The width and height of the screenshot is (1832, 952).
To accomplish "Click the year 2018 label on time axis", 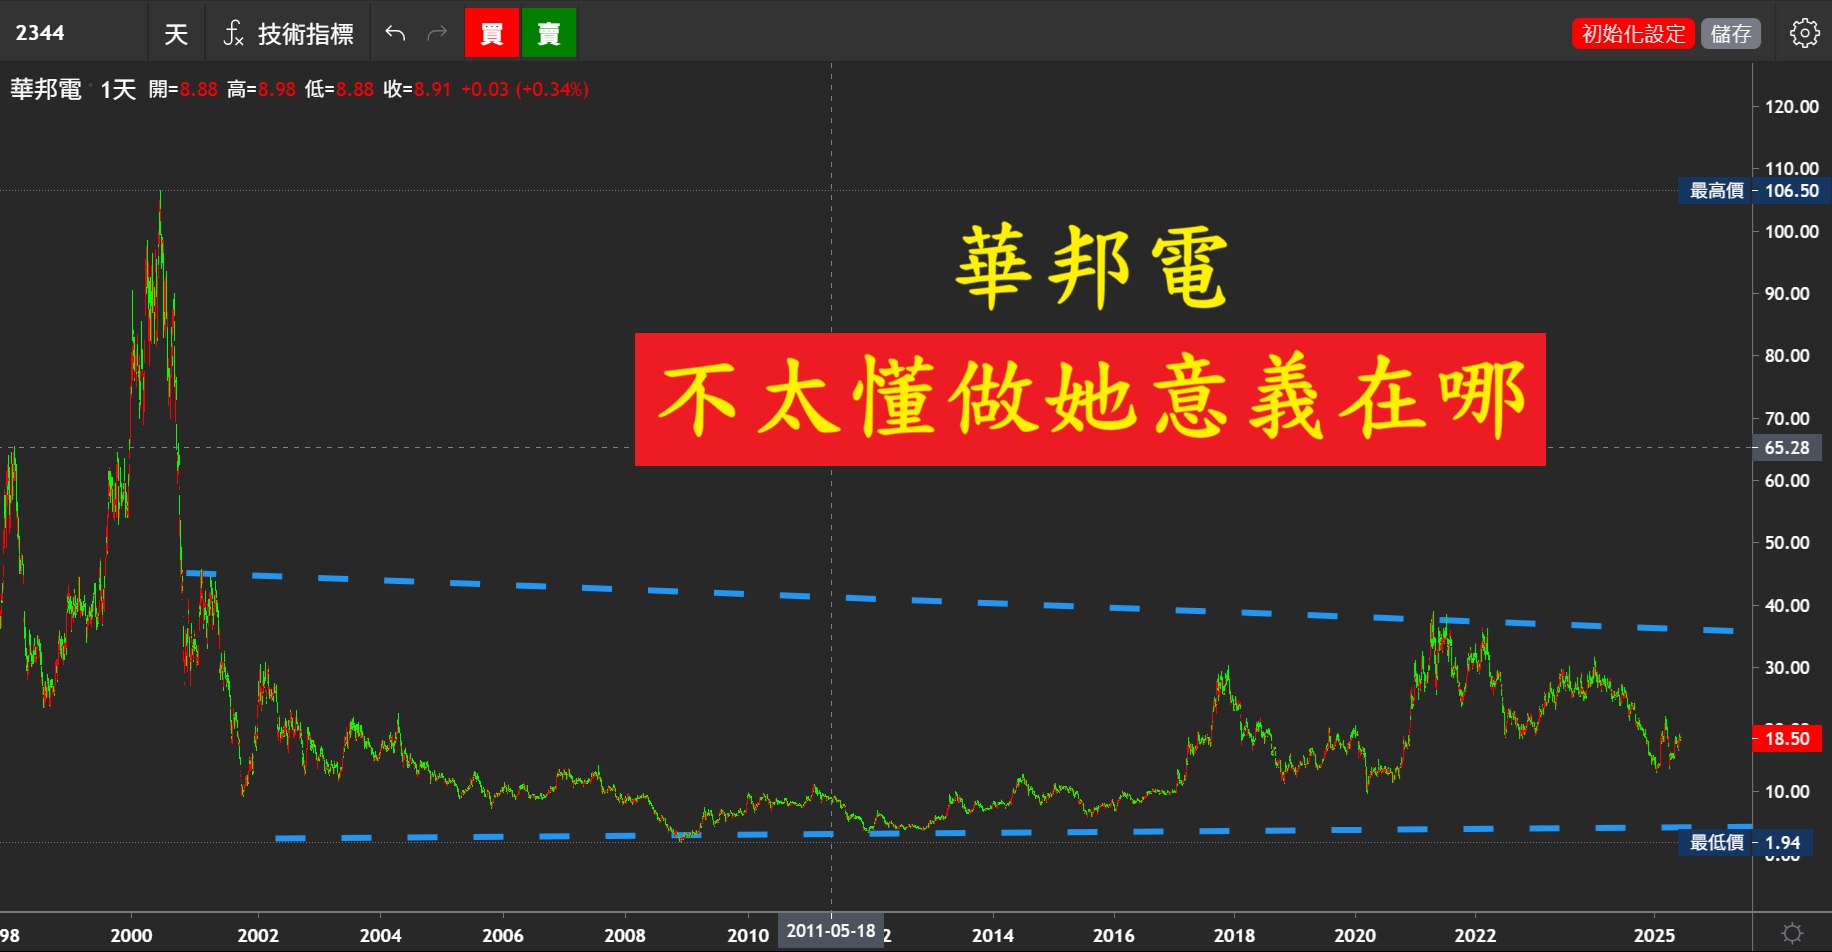I will click(x=1234, y=936).
